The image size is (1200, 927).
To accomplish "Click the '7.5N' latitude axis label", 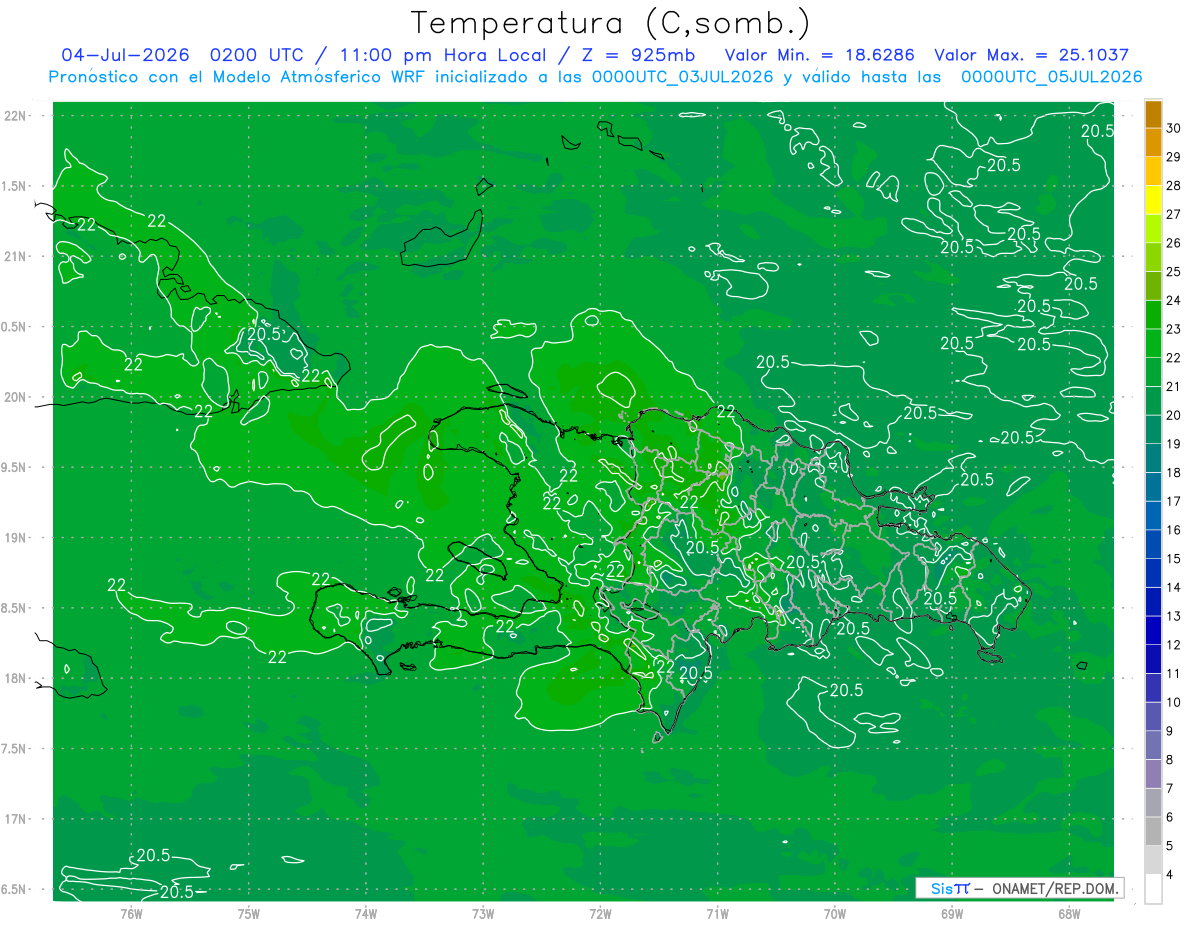I will coord(15,748).
